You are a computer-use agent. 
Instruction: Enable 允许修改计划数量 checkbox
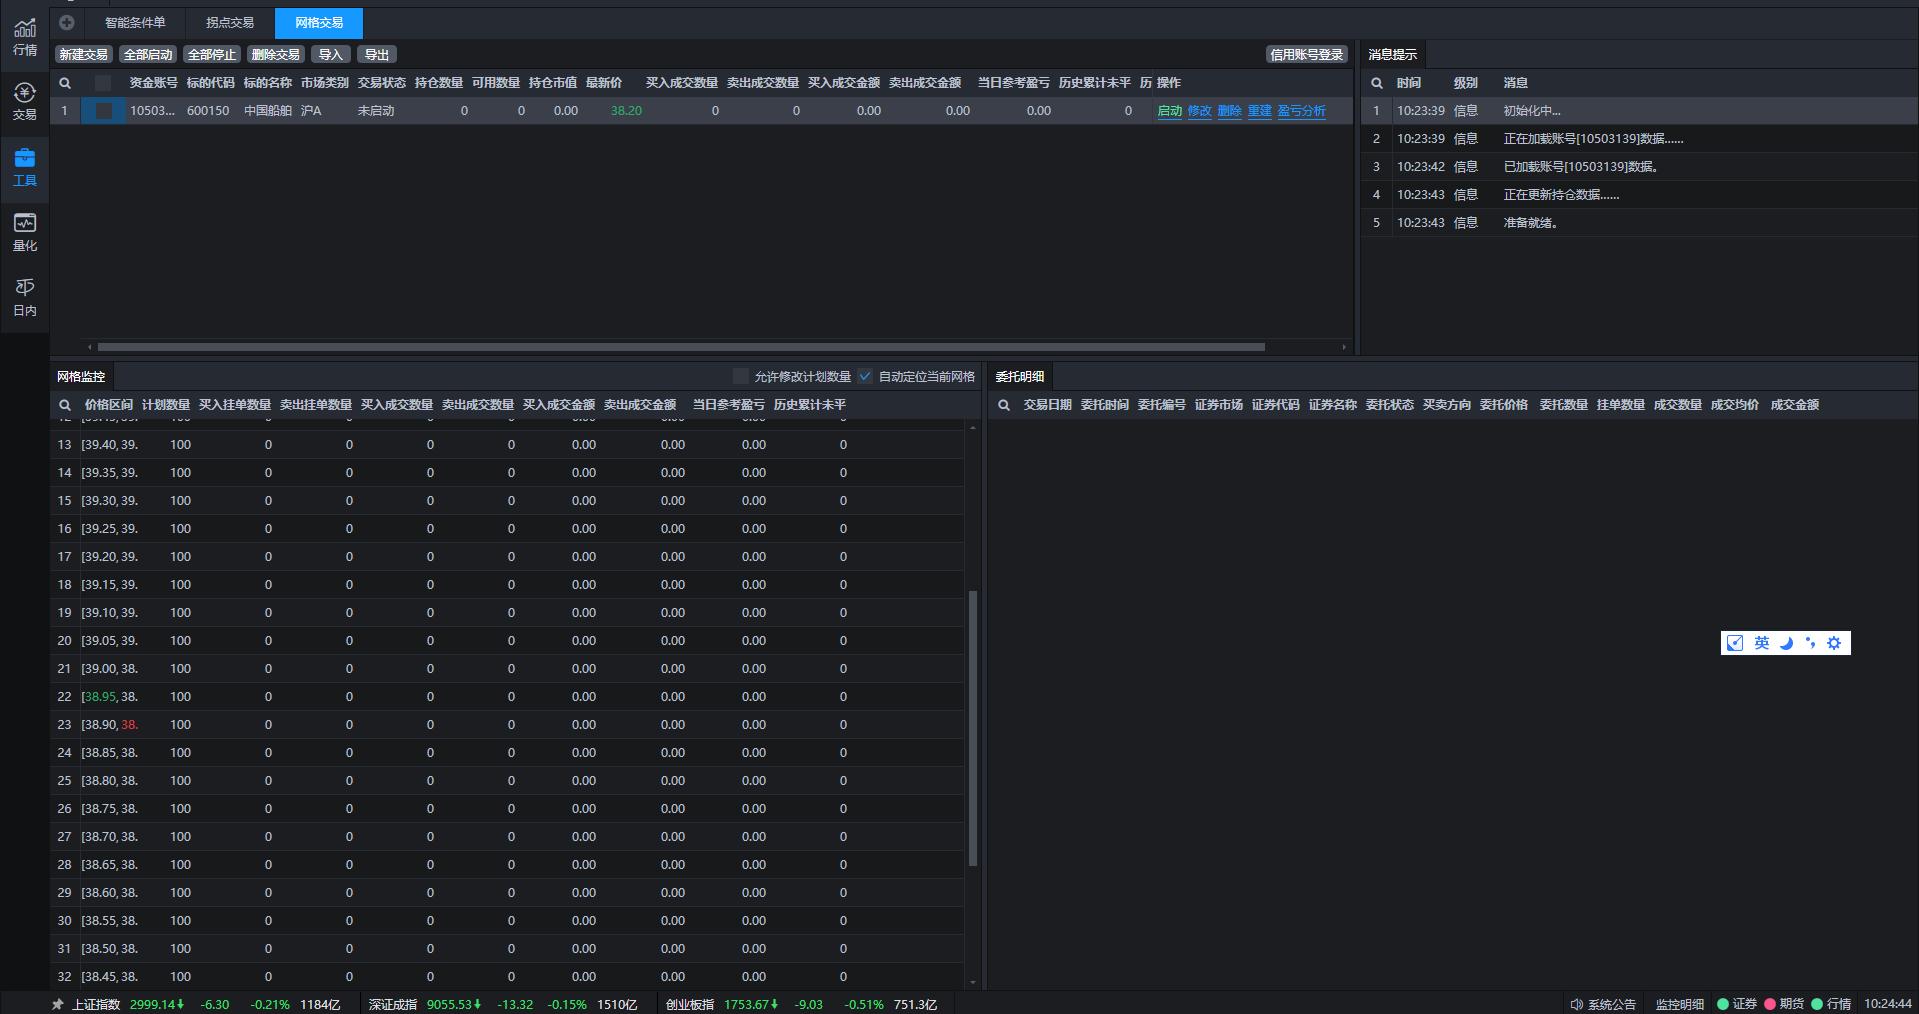tap(741, 376)
